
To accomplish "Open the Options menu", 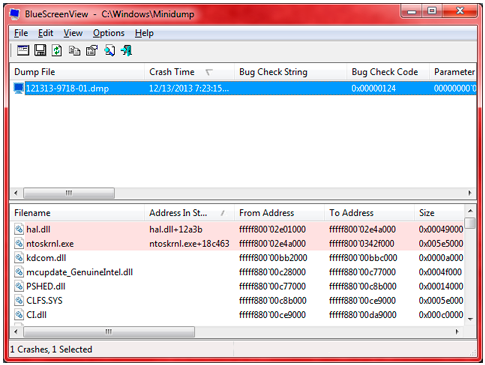I will [x=109, y=33].
